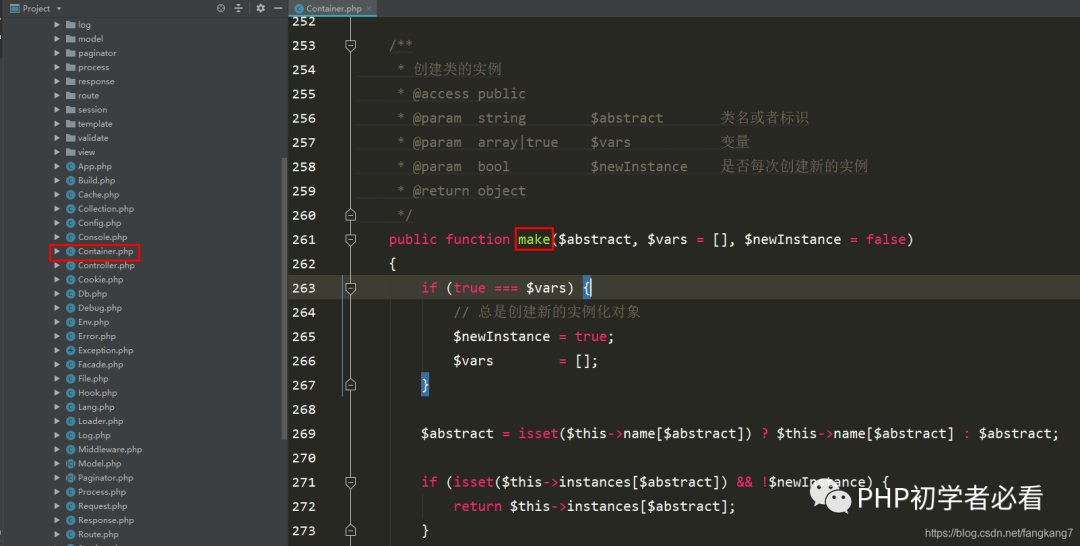Expand the validate folder
1080x546 pixels.
pyautogui.click(x=57, y=138)
